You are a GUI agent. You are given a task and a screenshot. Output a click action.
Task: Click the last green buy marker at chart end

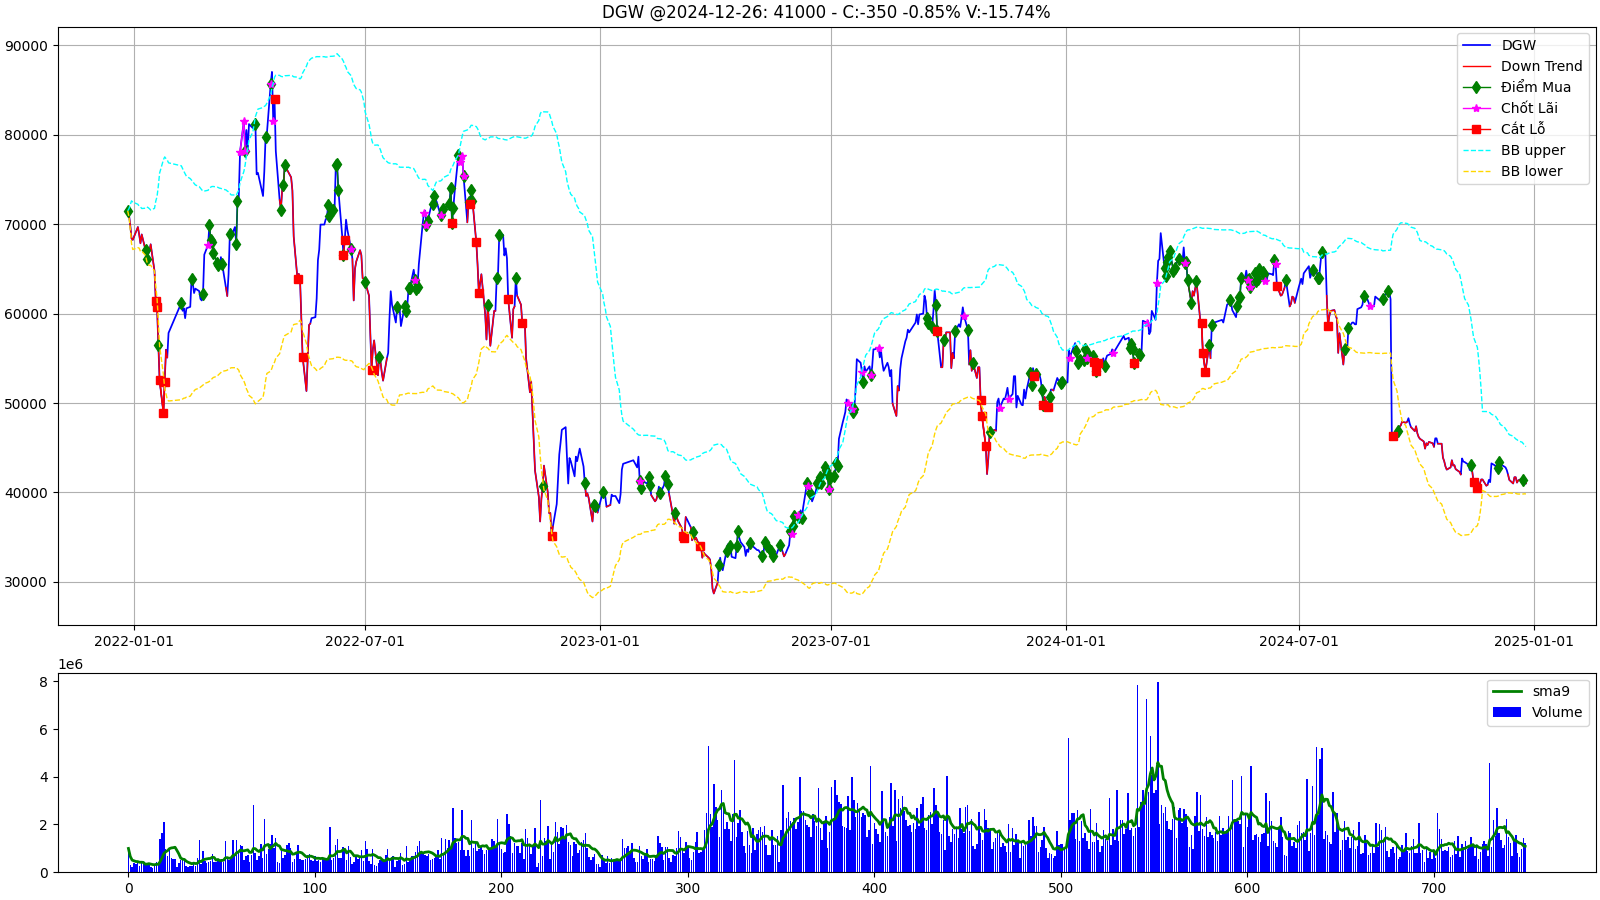[x=1523, y=480]
